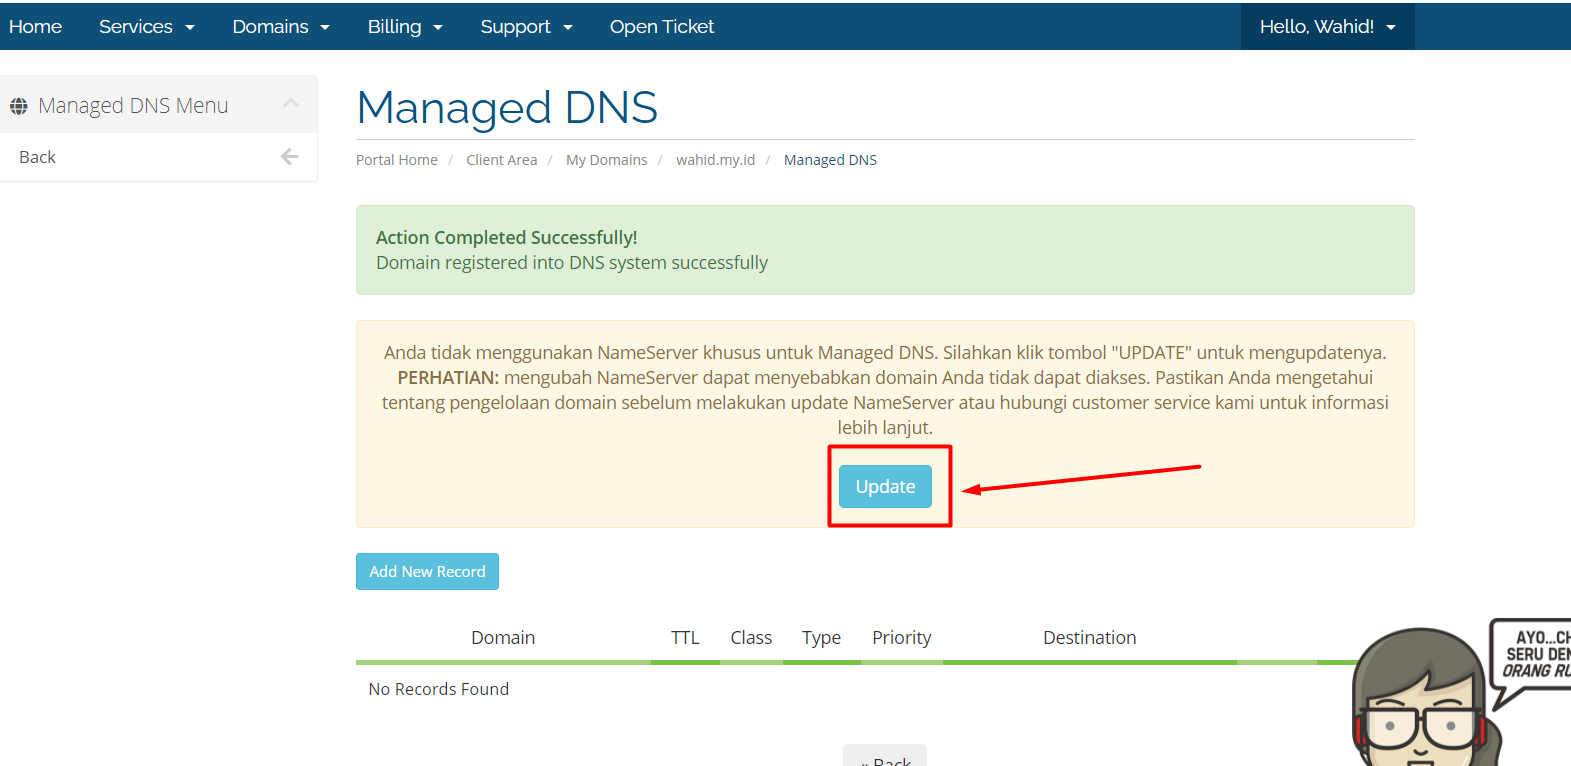Click the Type column header
The width and height of the screenshot is (1571, 766).
point(821,638)
